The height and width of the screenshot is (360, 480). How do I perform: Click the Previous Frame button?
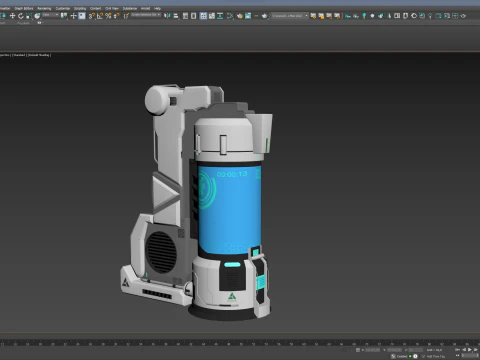click(464, 350)
